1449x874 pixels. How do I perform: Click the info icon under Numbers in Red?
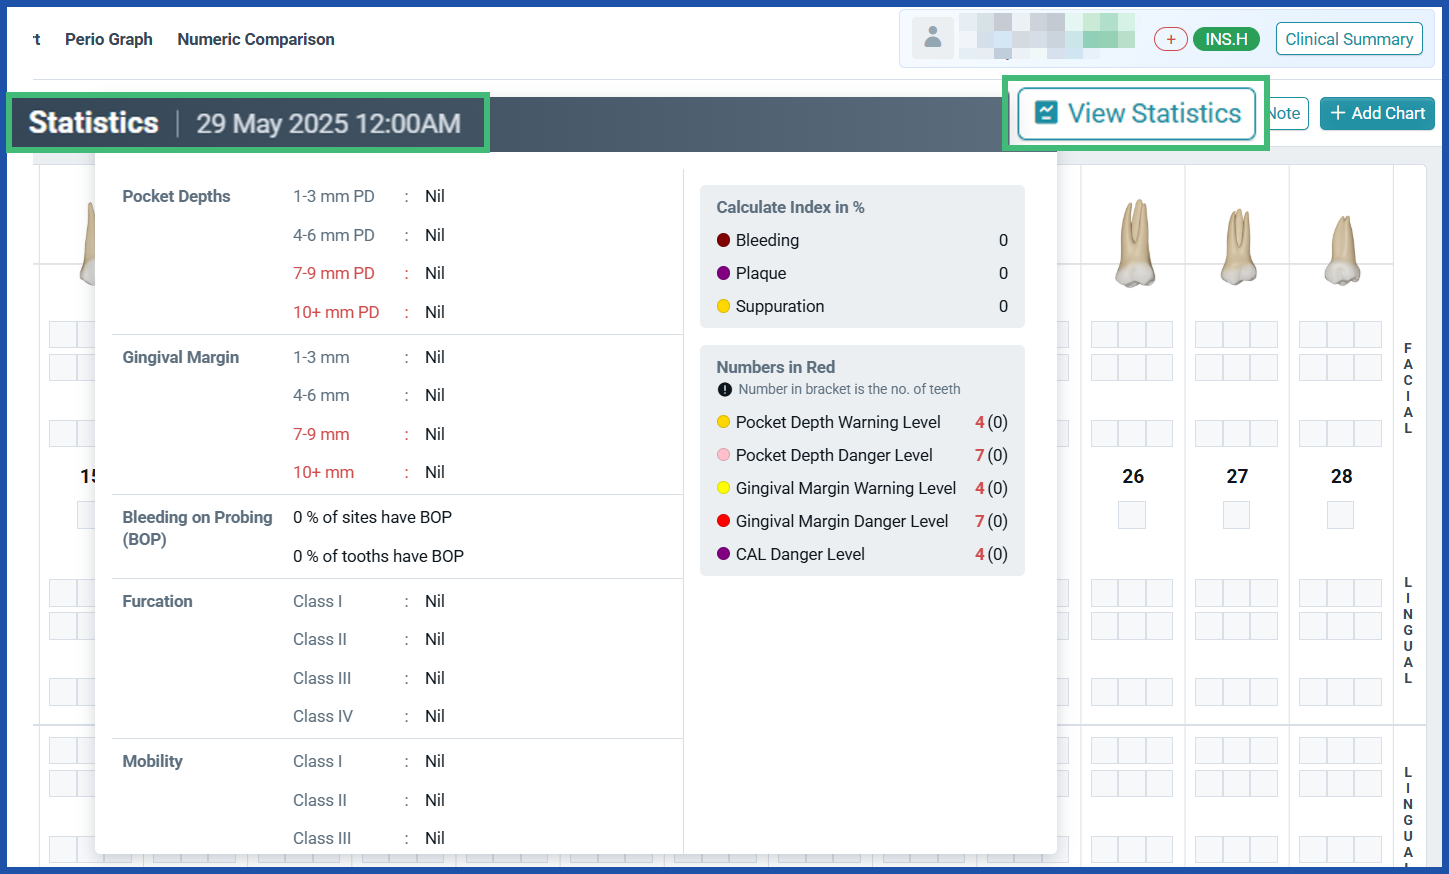pos(723,389)
